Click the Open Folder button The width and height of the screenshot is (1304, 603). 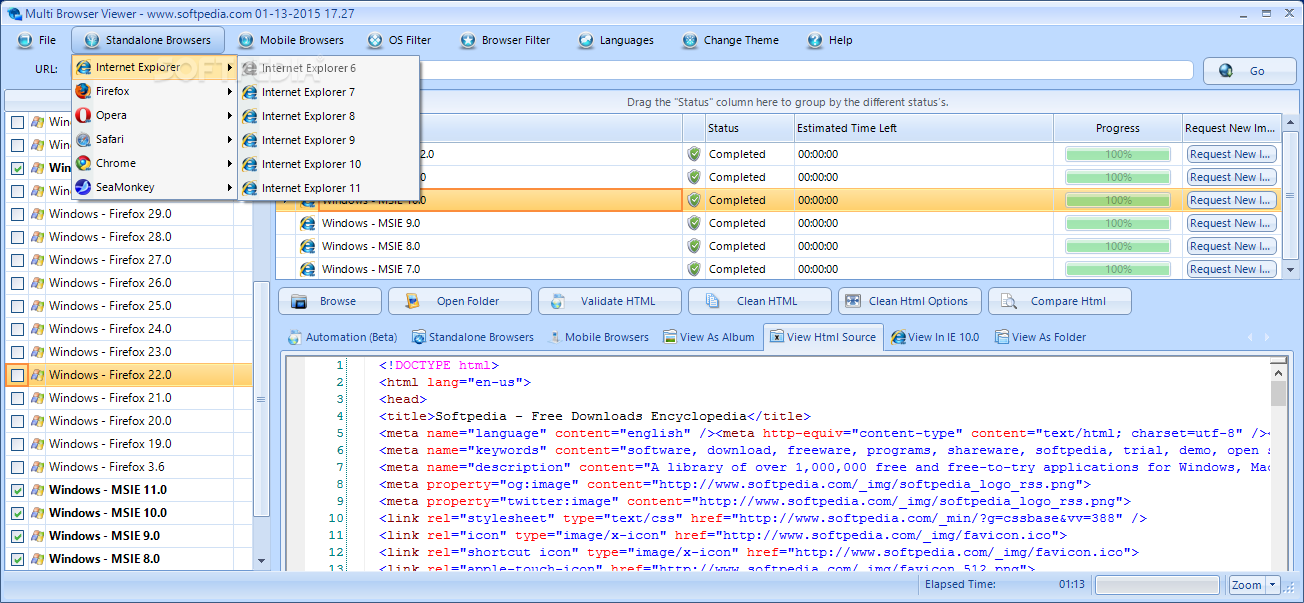coord(460,301)
